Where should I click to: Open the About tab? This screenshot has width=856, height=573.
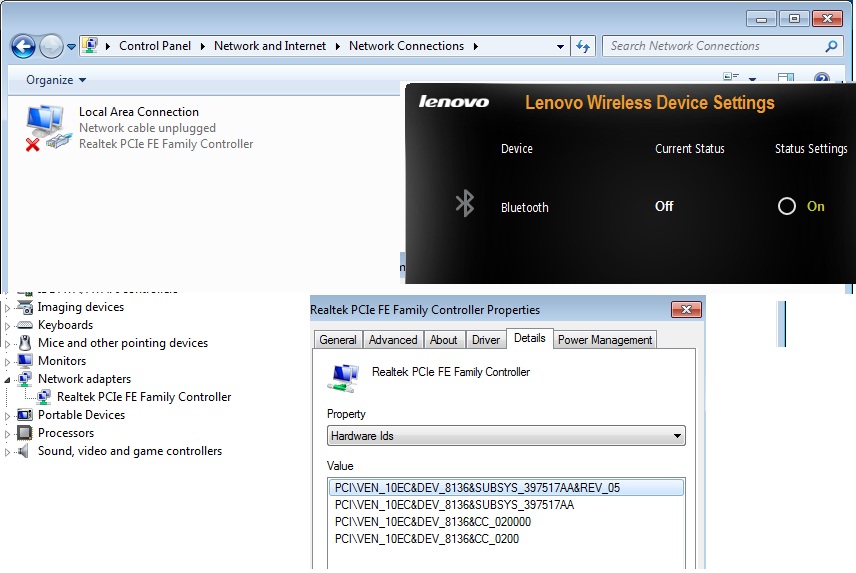443,339
